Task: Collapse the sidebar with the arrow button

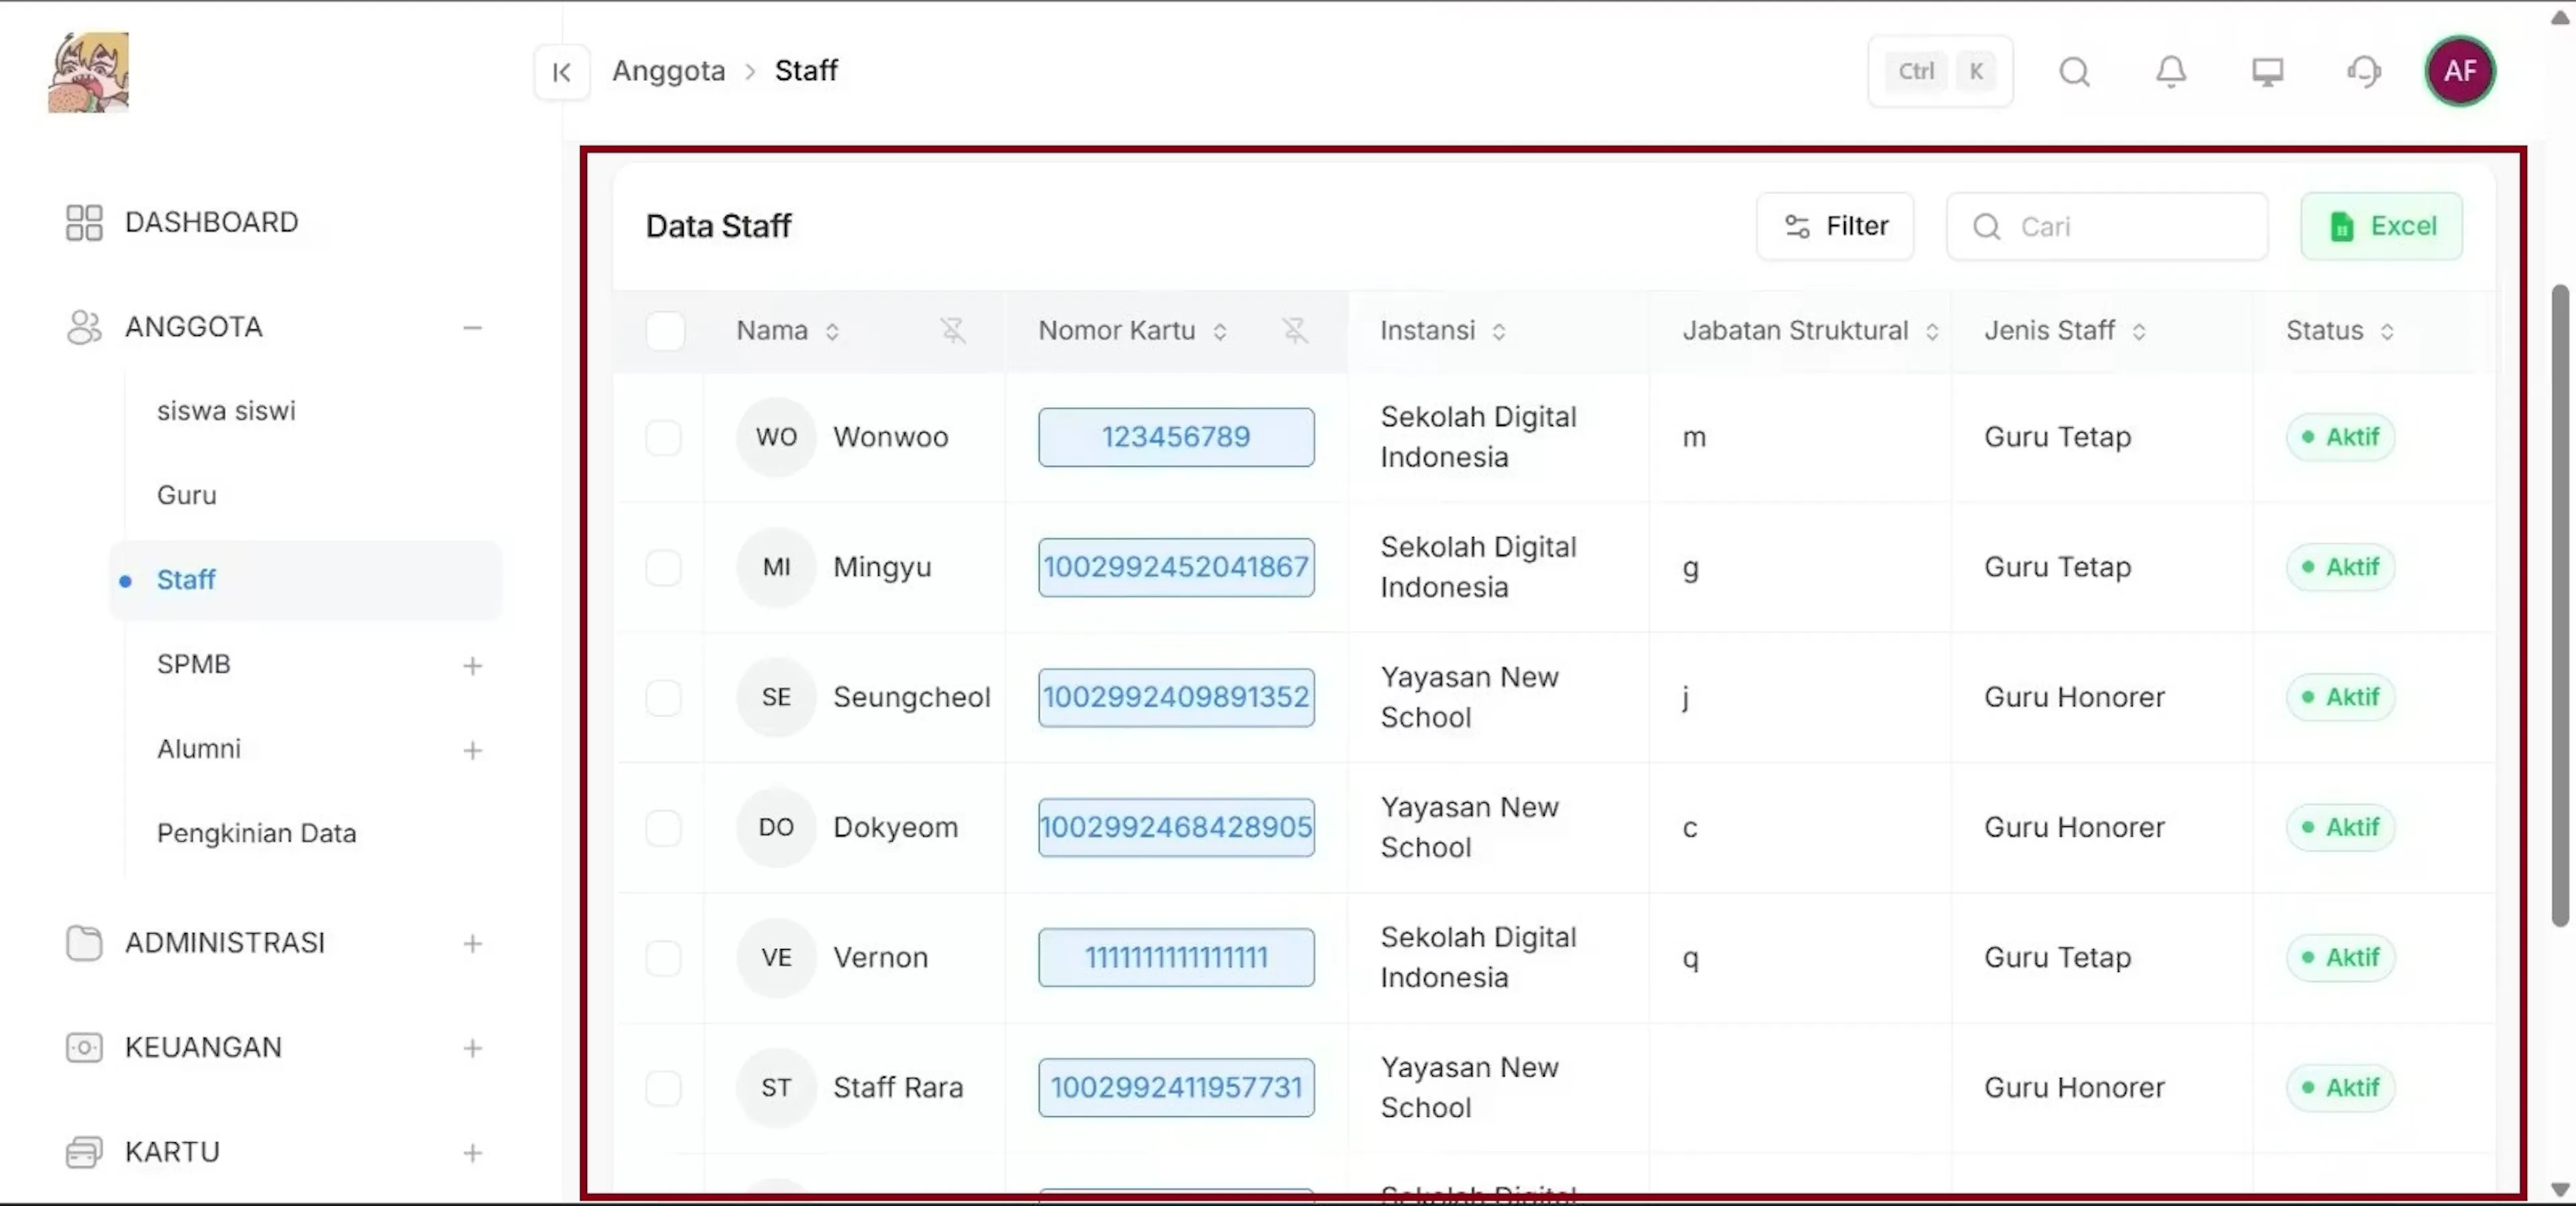Action: (561, 72)
